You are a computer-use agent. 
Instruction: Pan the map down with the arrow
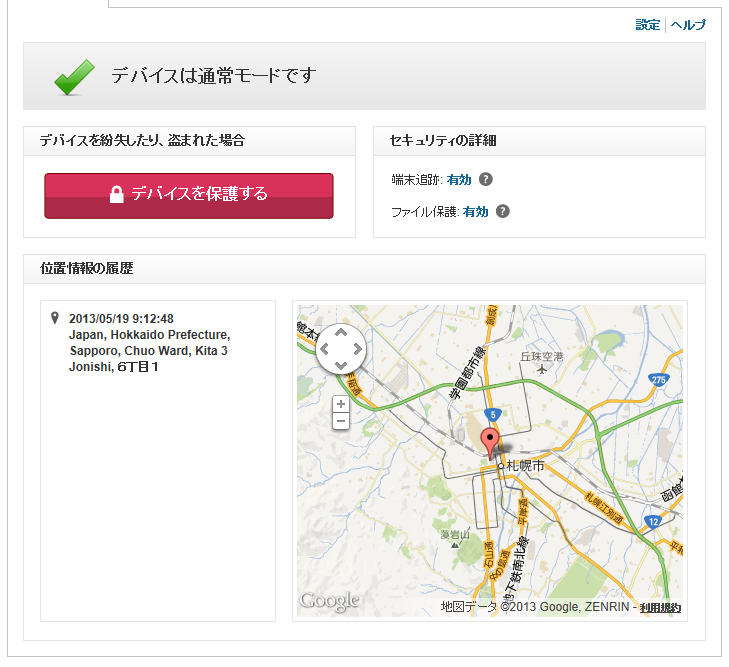[341, 365]
